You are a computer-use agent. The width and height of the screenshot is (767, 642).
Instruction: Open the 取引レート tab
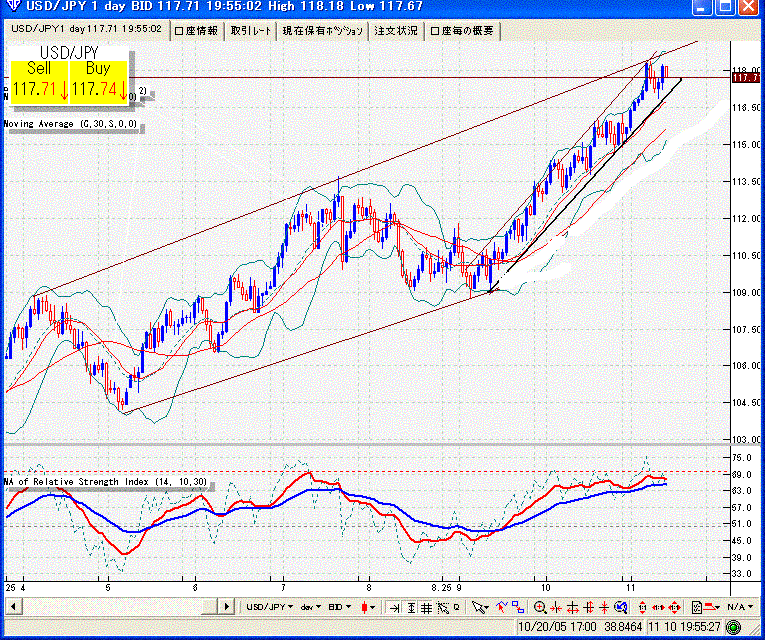point(250,31)
